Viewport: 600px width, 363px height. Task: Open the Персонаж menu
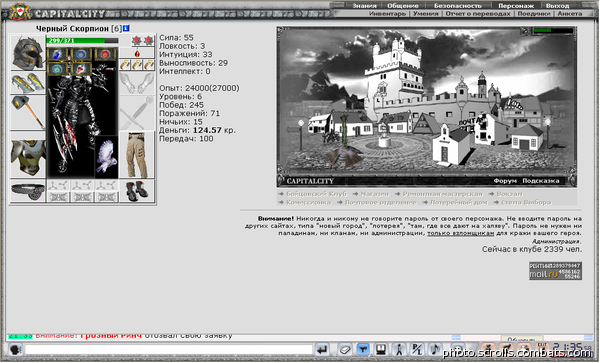(x=515, y=6)
